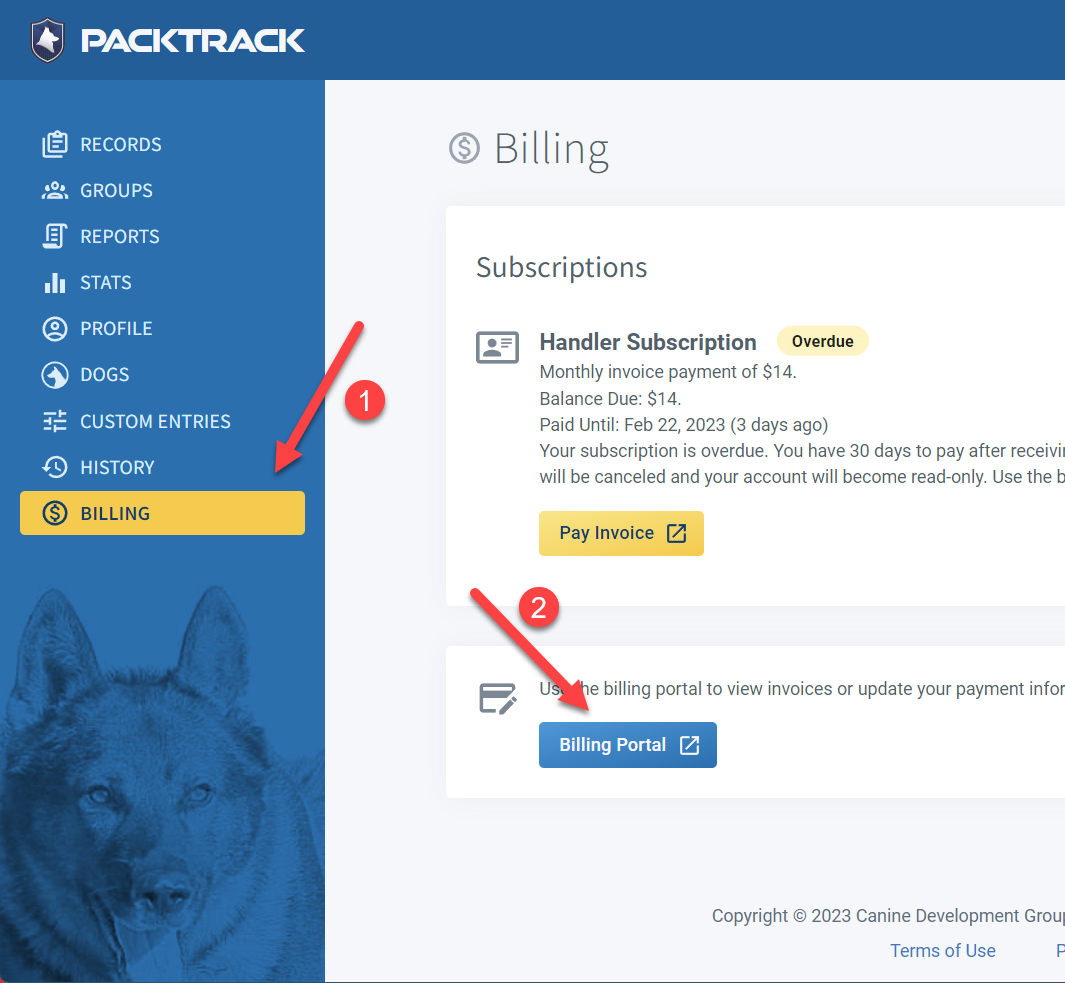This screenshot has height=983, width=1065.
Task: Click the PackTrack shield logo icon
Action: point(48,40)
